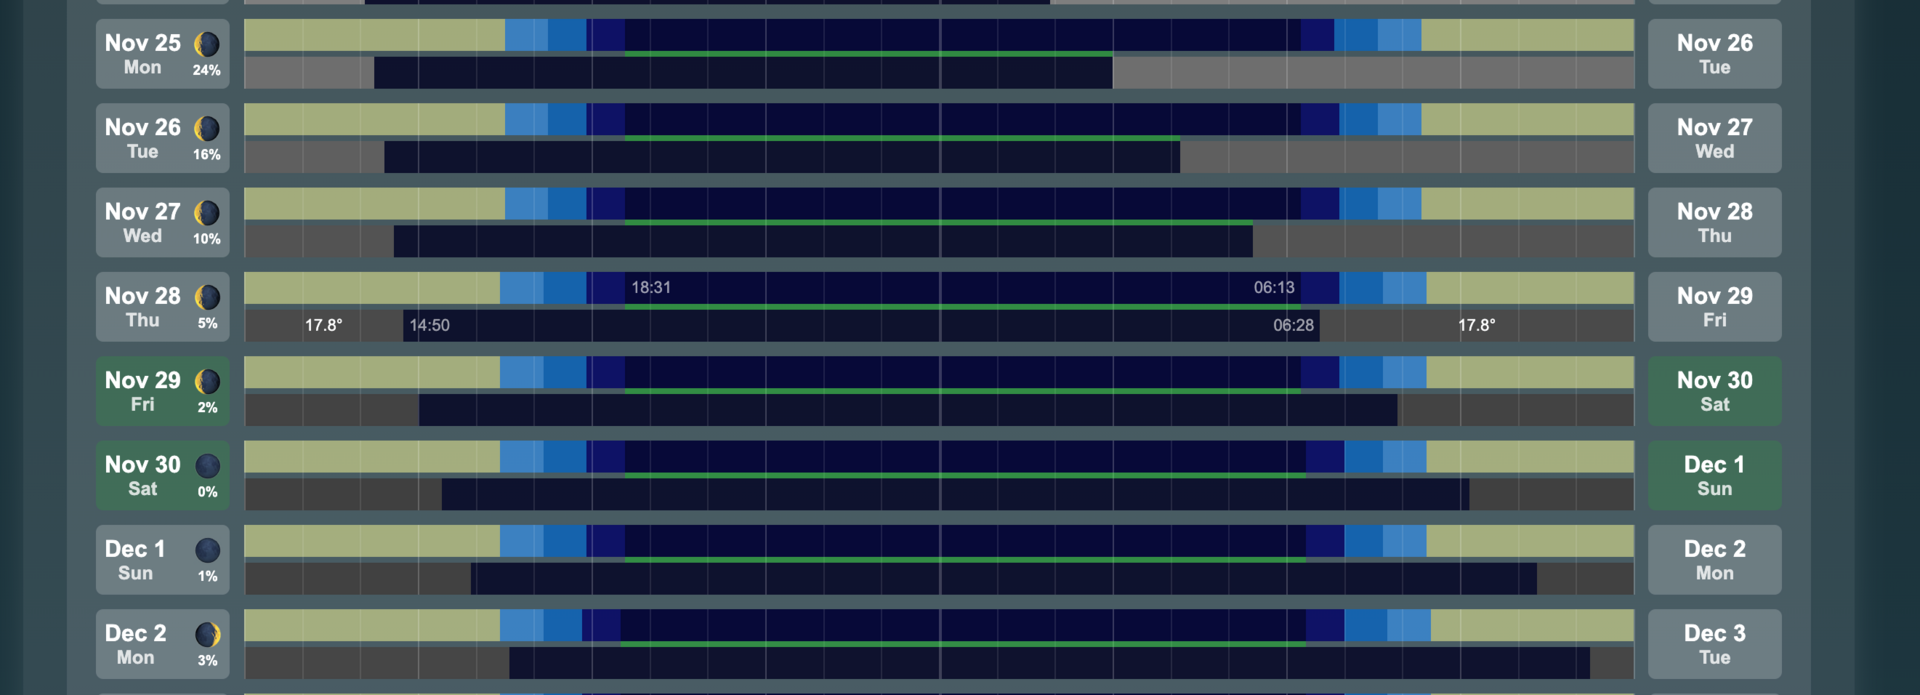The image size is (1920, 695).
Task: Click the 10% moon illumination text
Action: 207,239
